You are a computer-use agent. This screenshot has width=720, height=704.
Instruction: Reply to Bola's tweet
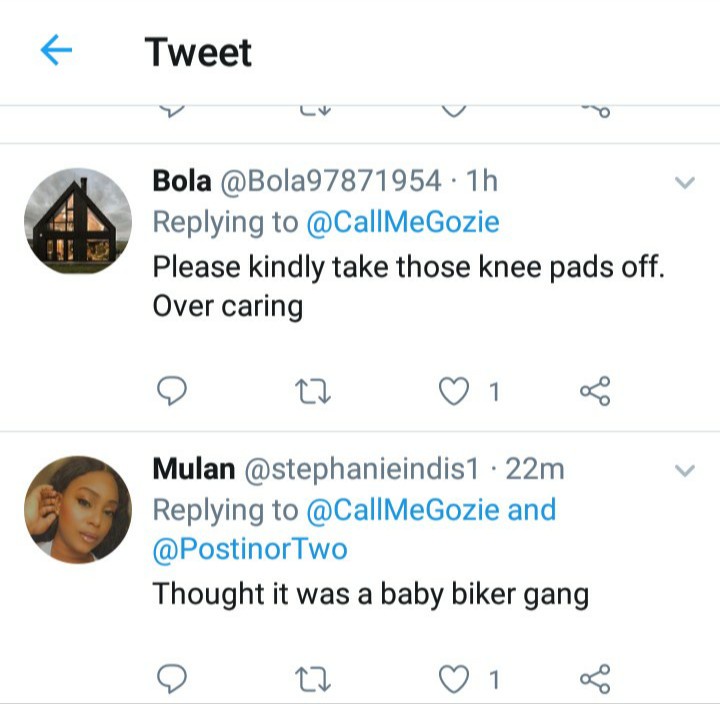coord(173,392)
